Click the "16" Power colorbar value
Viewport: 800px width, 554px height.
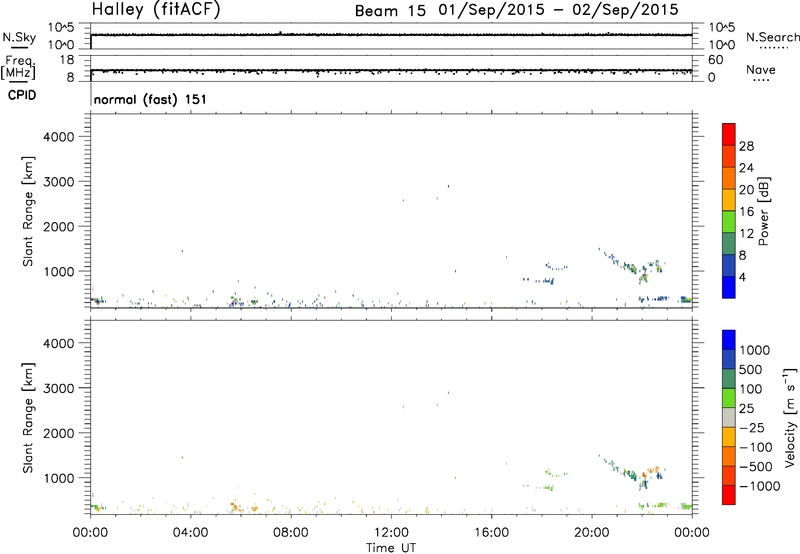click(x=746, y=212)
